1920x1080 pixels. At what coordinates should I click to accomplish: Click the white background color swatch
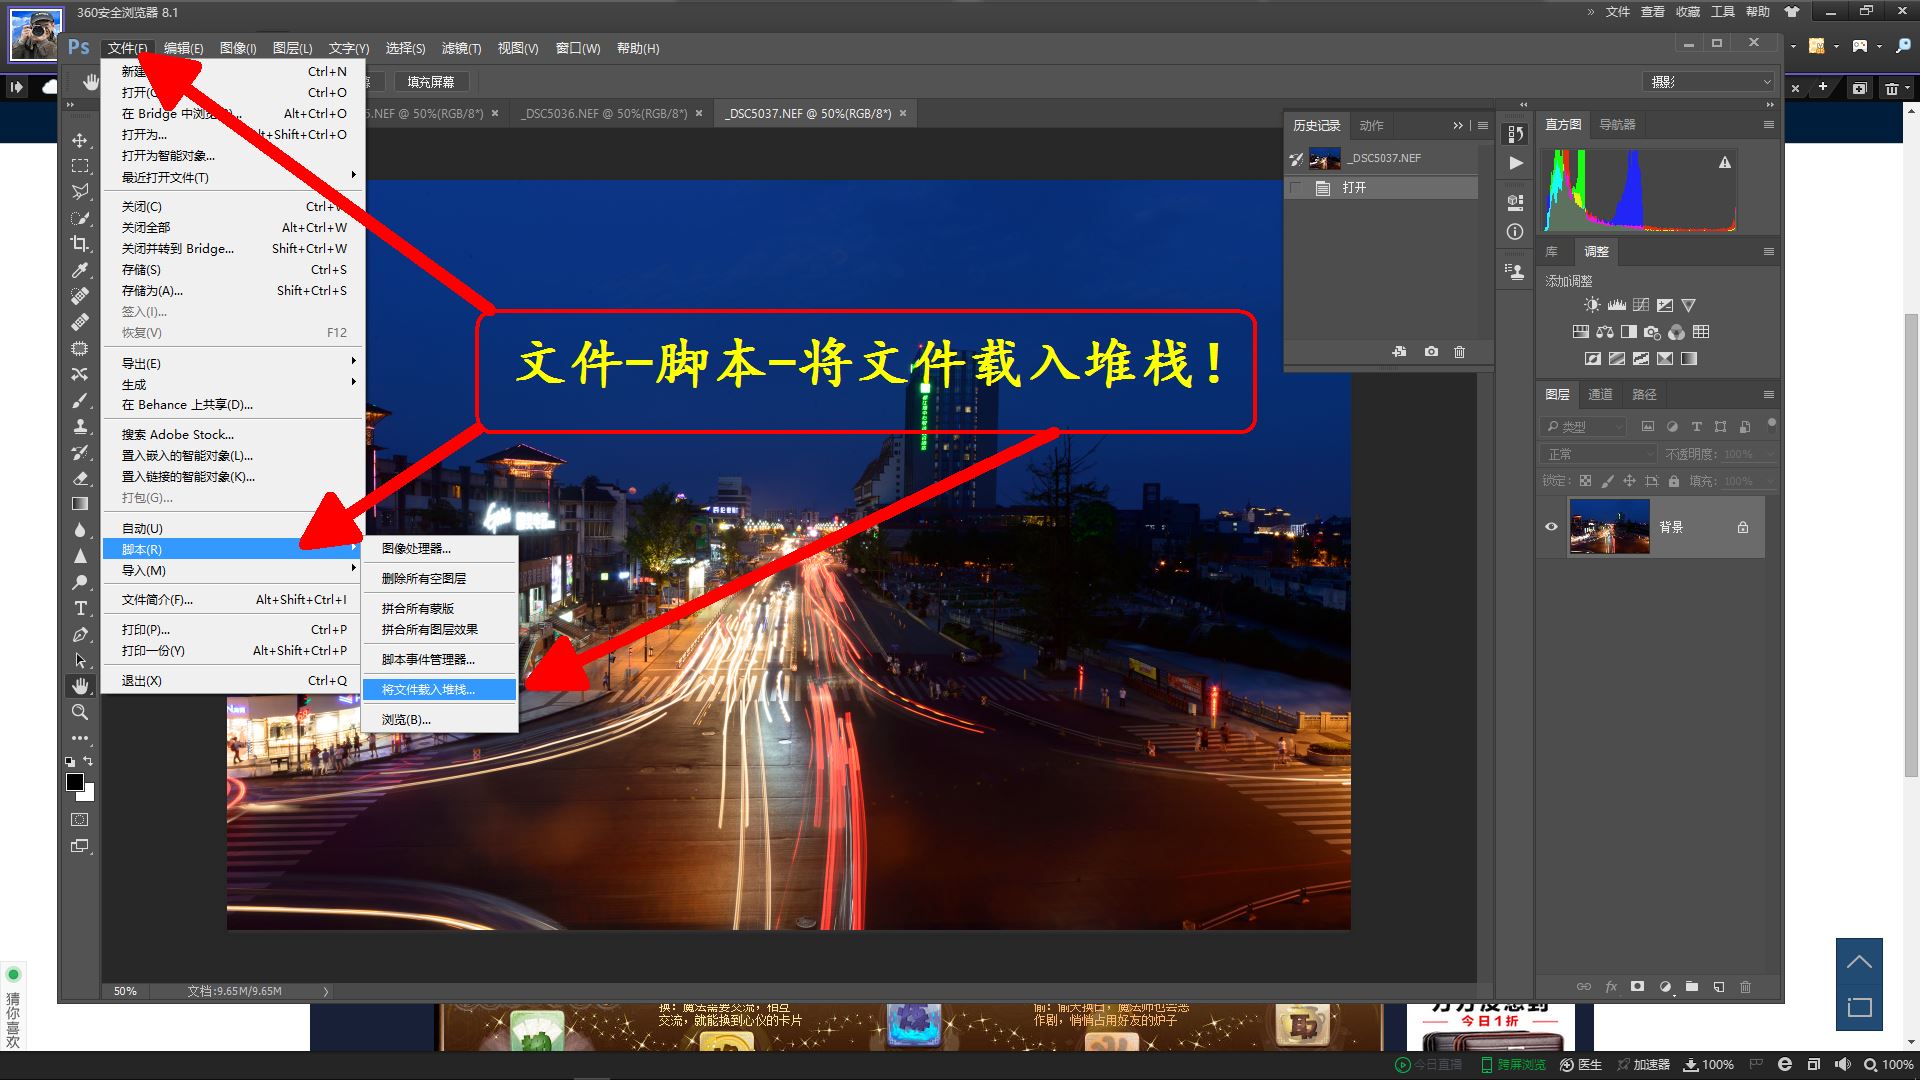click(88, 795)
